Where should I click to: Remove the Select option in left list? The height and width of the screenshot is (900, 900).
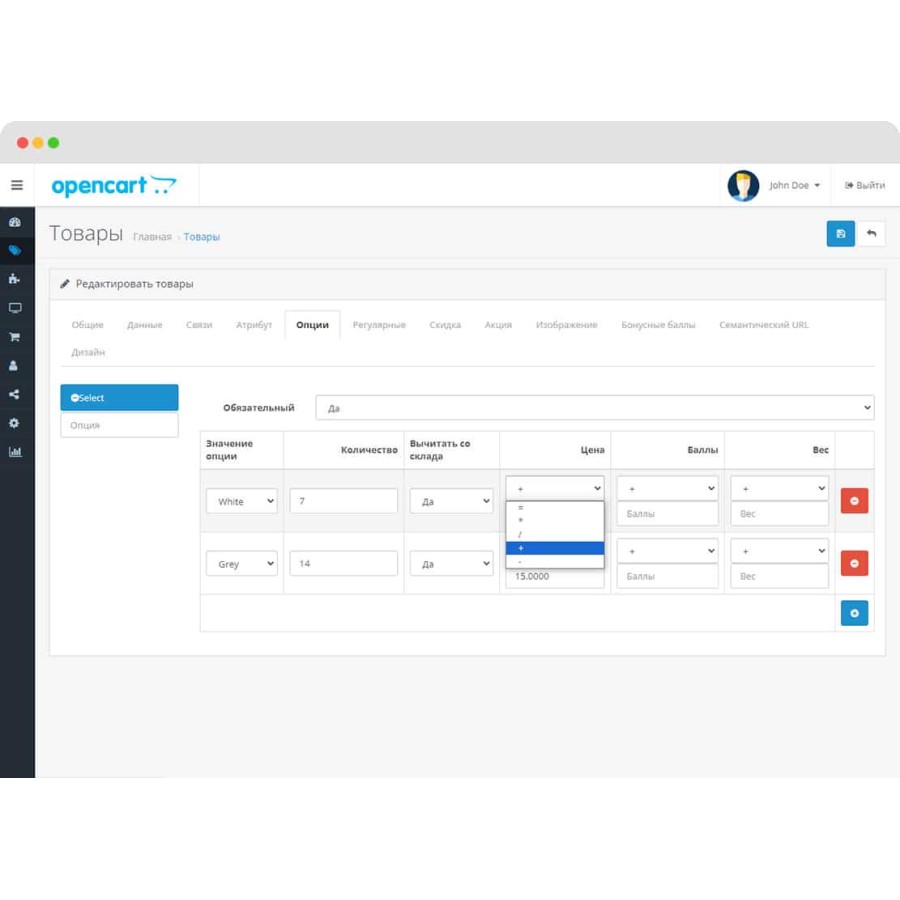pyautogui.click(x=75, y=398)
